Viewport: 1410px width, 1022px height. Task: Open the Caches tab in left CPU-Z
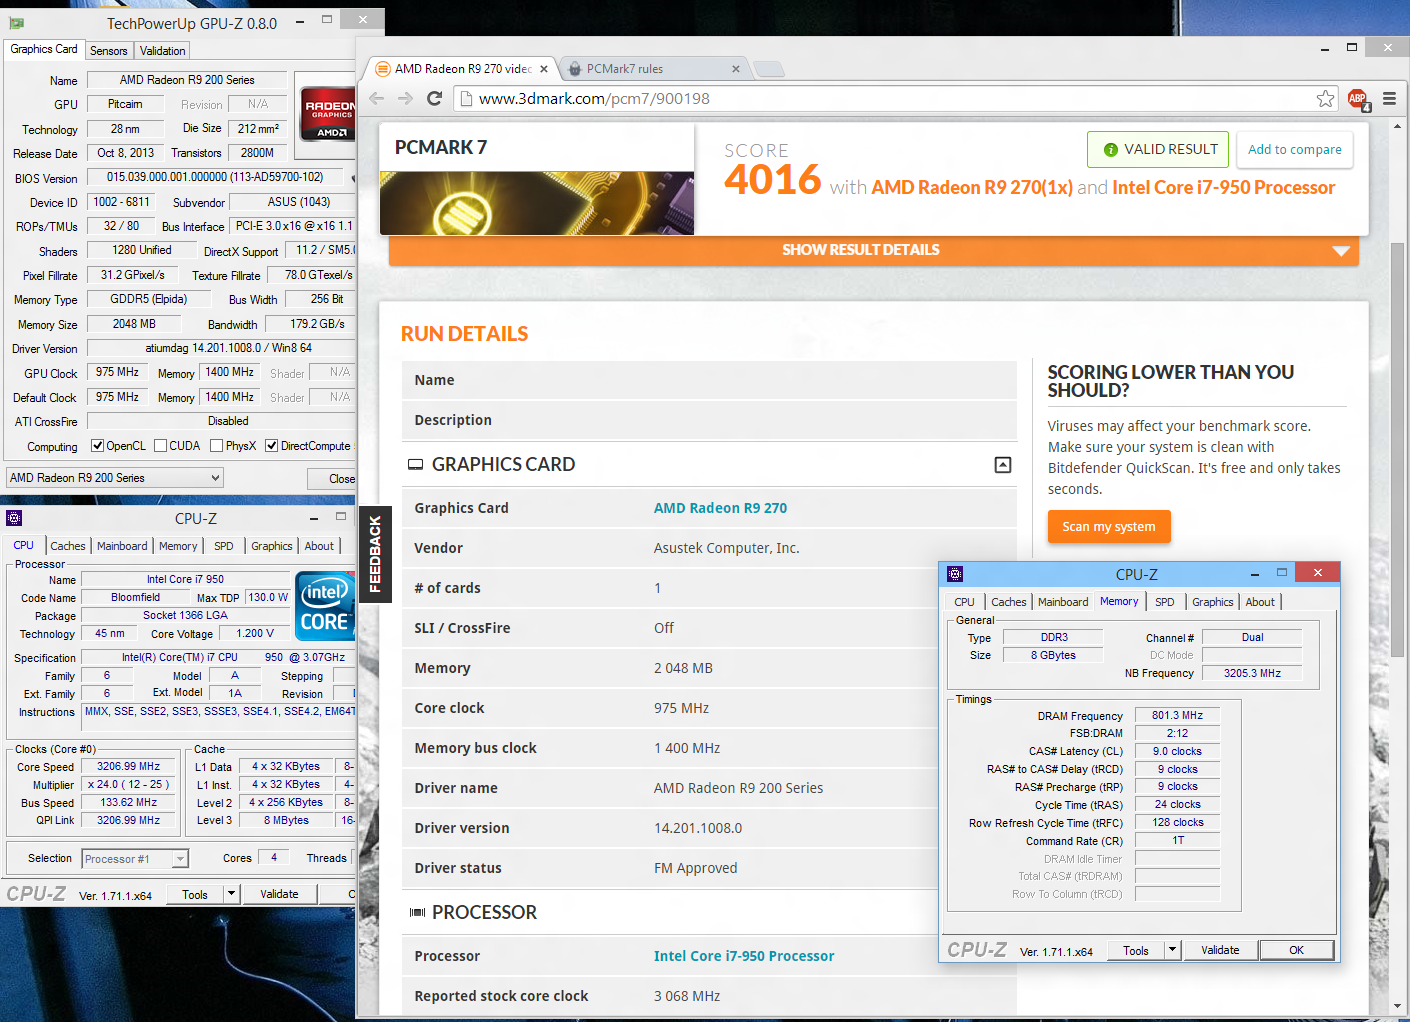(68, 546)
